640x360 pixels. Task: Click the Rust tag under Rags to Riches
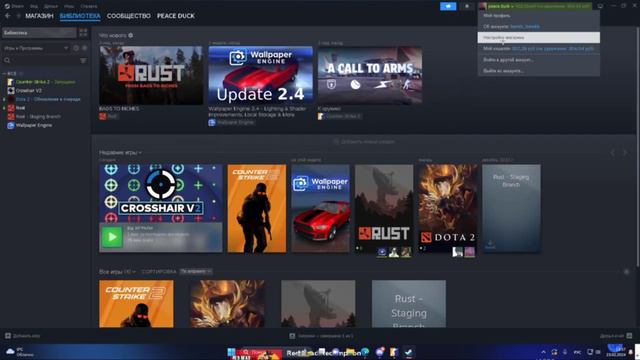click(109, 116)
